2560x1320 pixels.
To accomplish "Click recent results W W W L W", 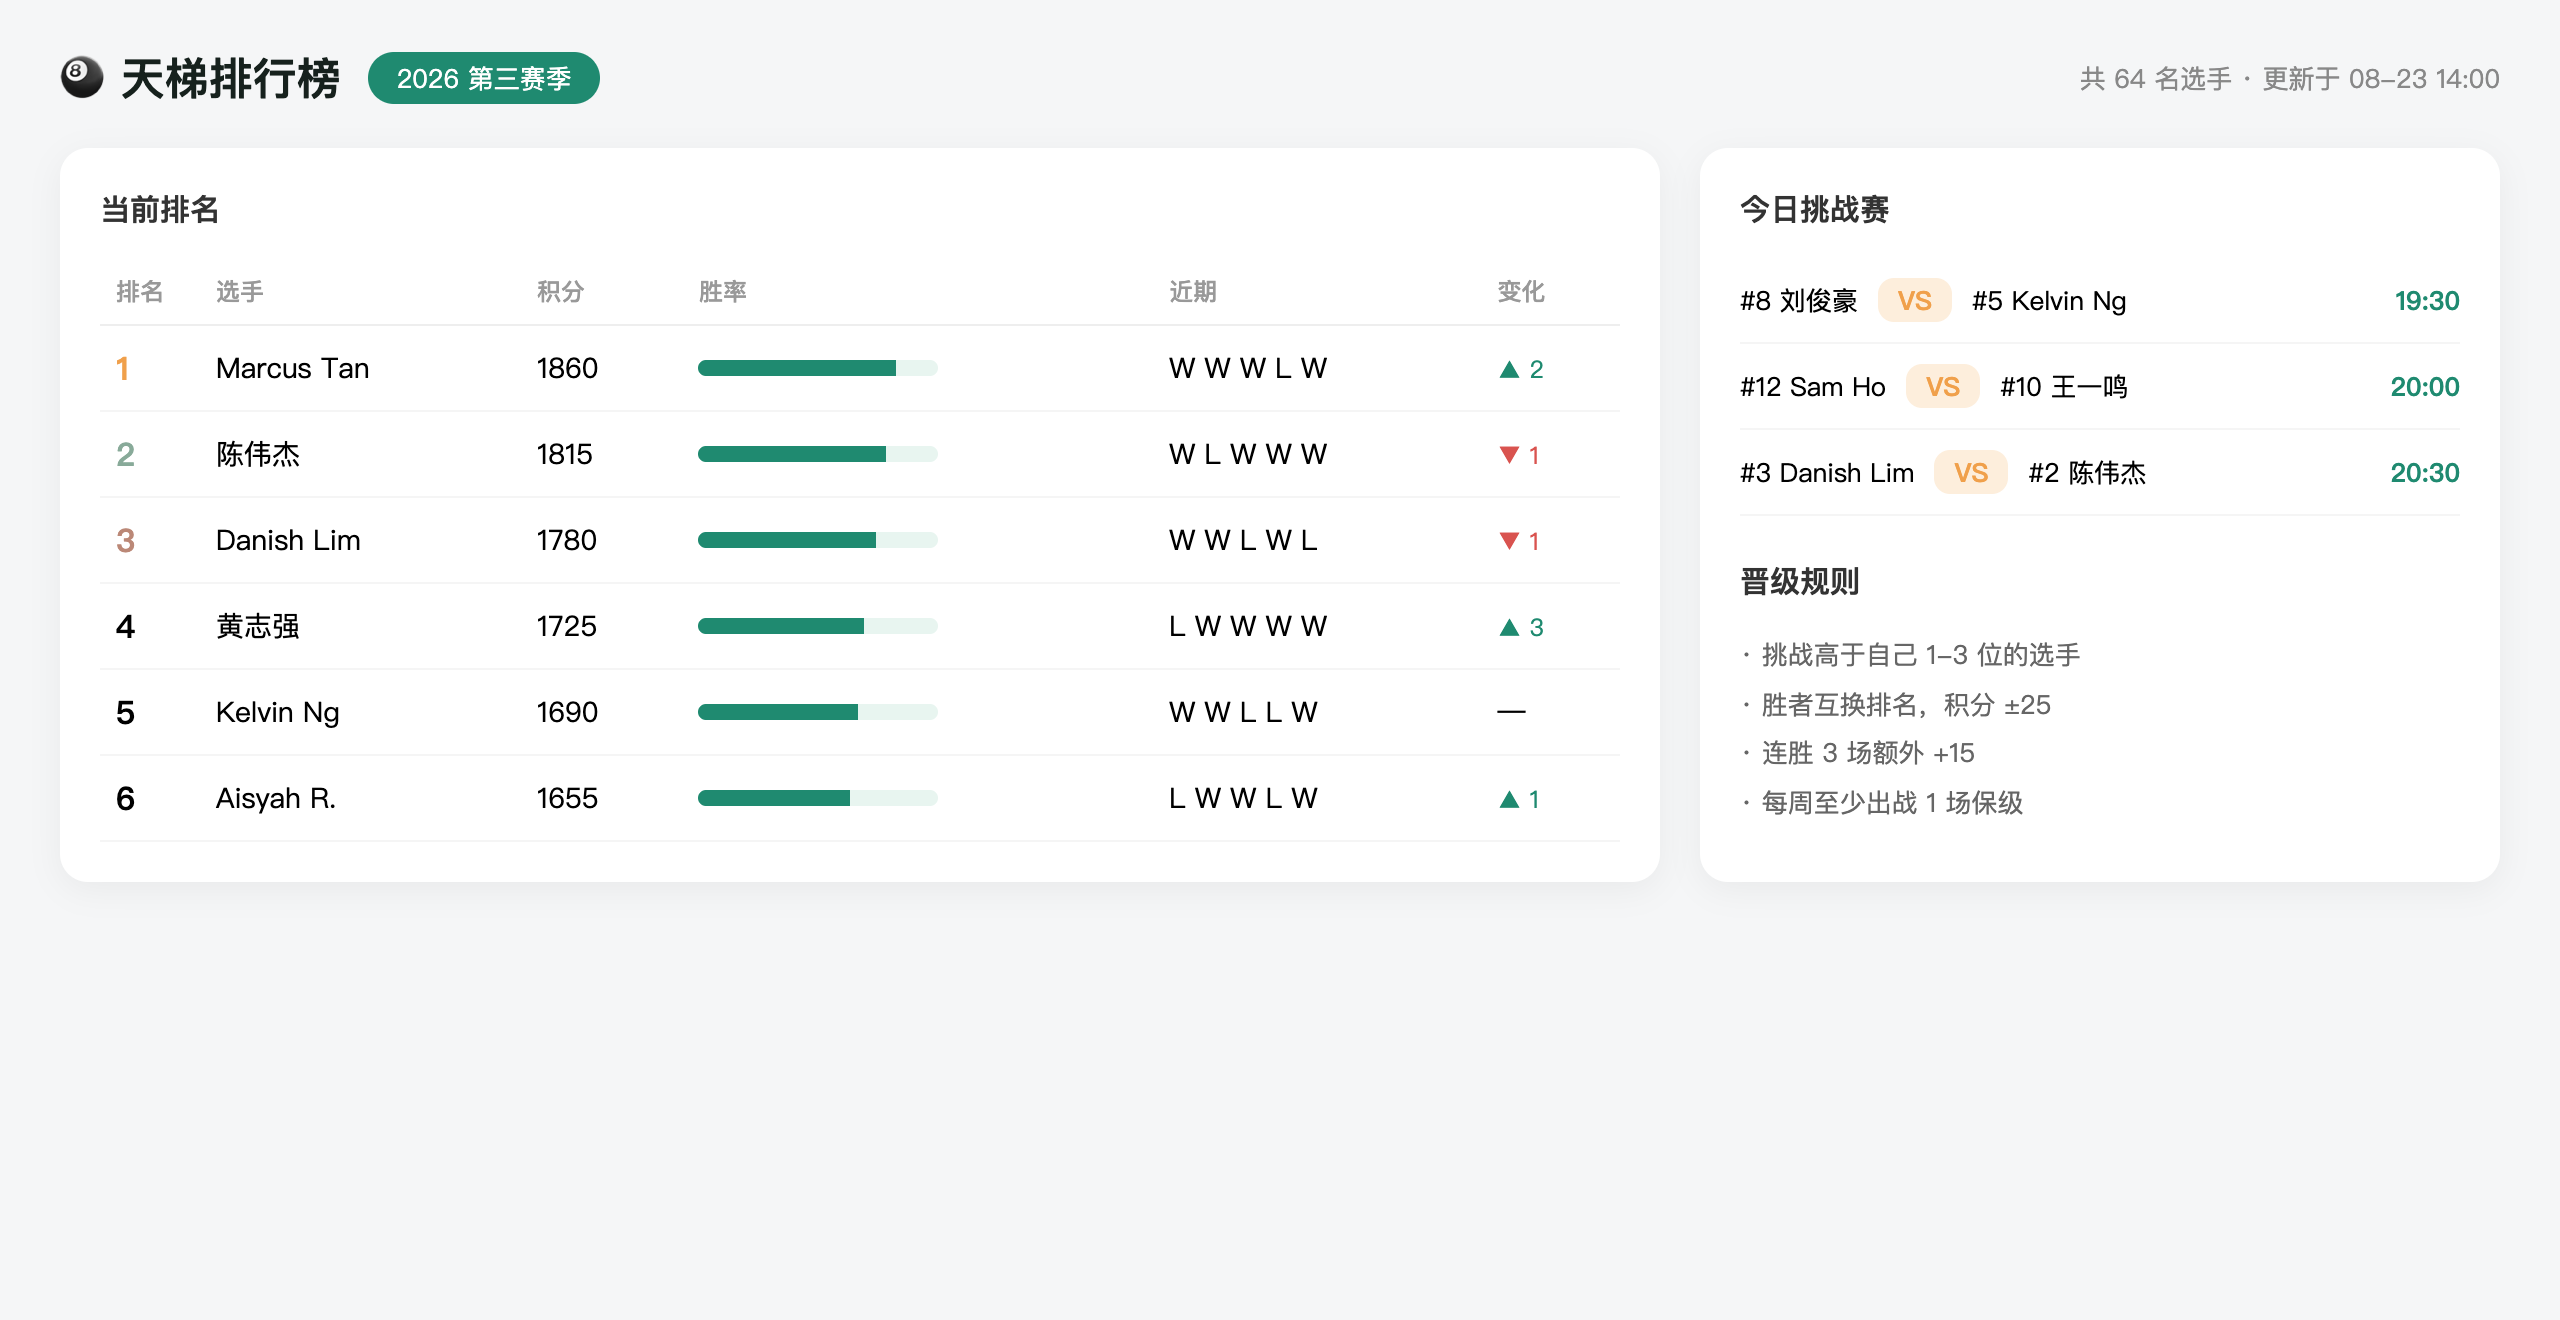I will click(1248, 368).
